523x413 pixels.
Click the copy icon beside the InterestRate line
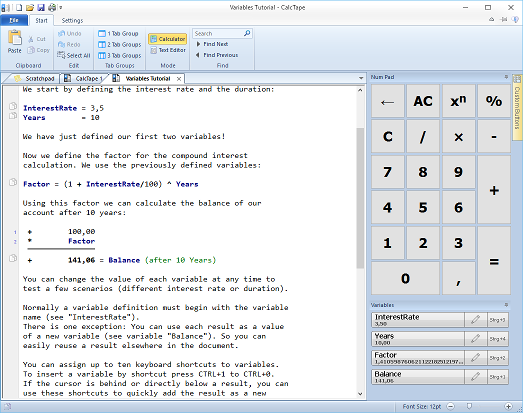point(13,106)
